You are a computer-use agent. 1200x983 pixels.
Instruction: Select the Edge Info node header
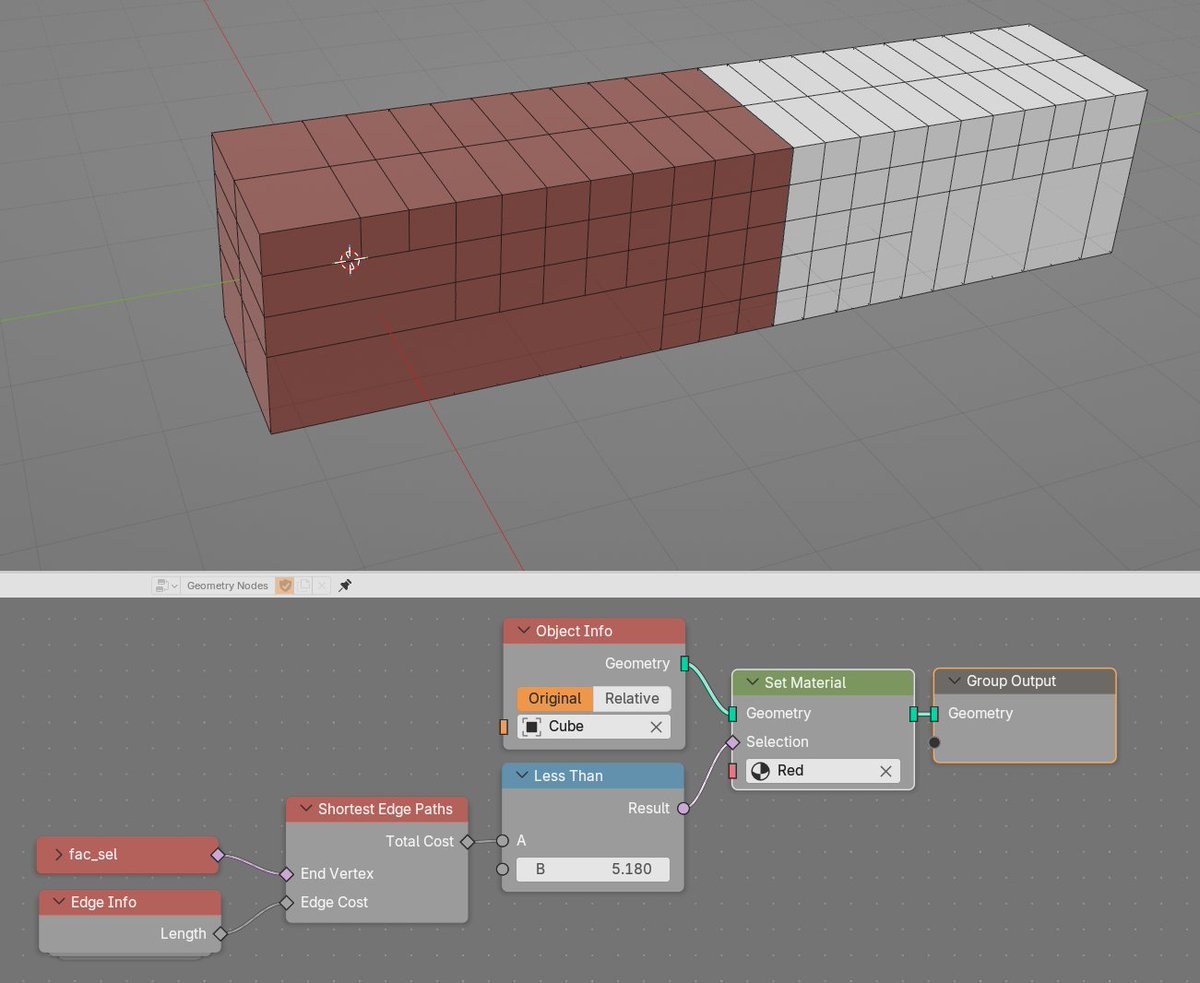coord(130,902)
